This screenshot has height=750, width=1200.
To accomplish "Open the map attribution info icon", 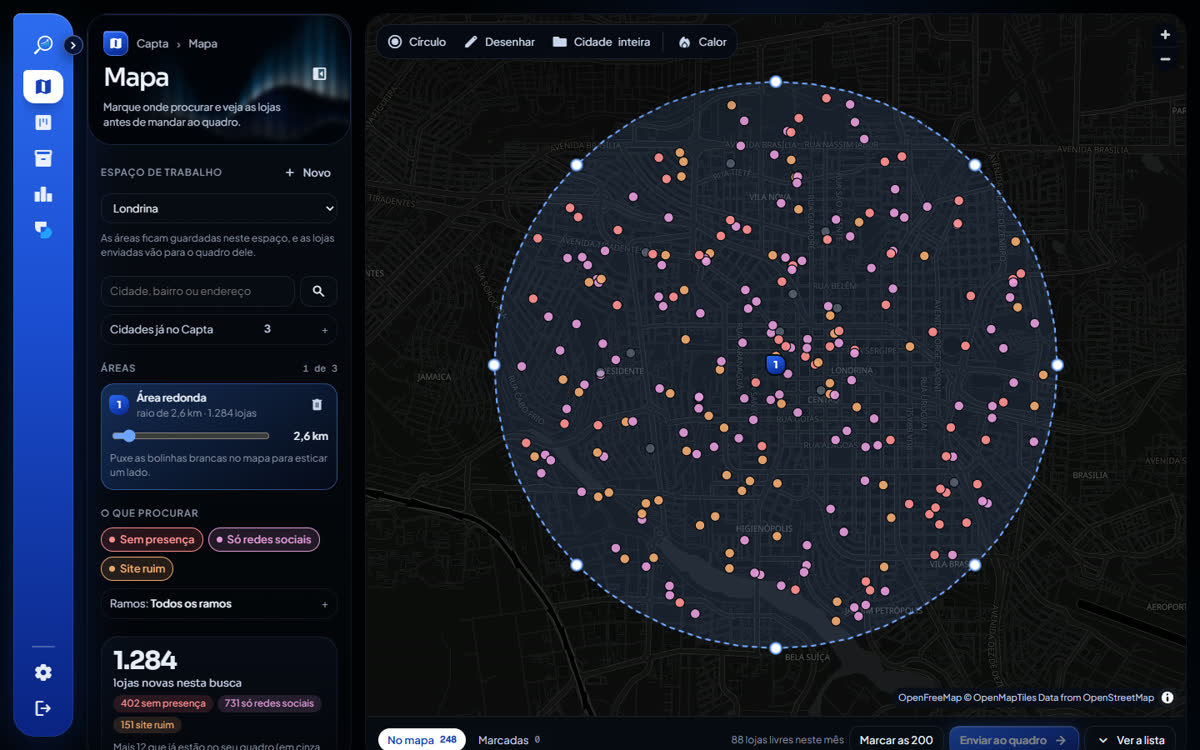I will [1167, 698].
